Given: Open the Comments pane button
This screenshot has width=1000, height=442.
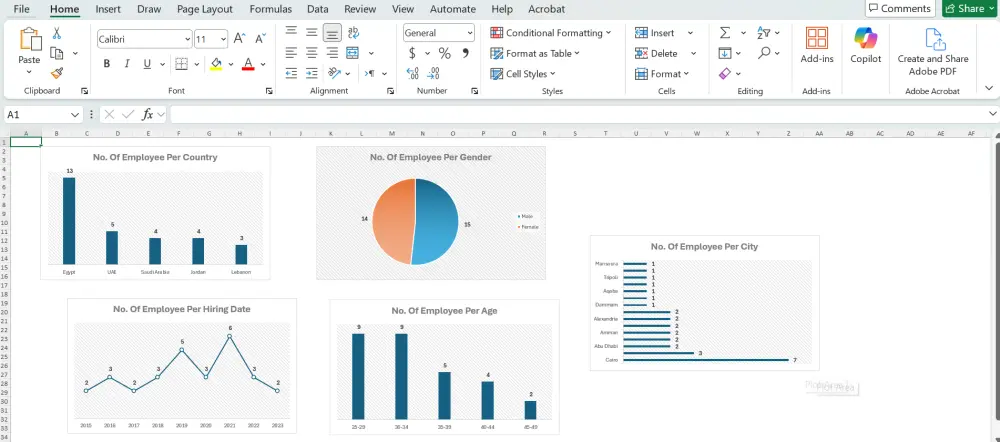Looking at the screenshot, I should pos(900,8).
